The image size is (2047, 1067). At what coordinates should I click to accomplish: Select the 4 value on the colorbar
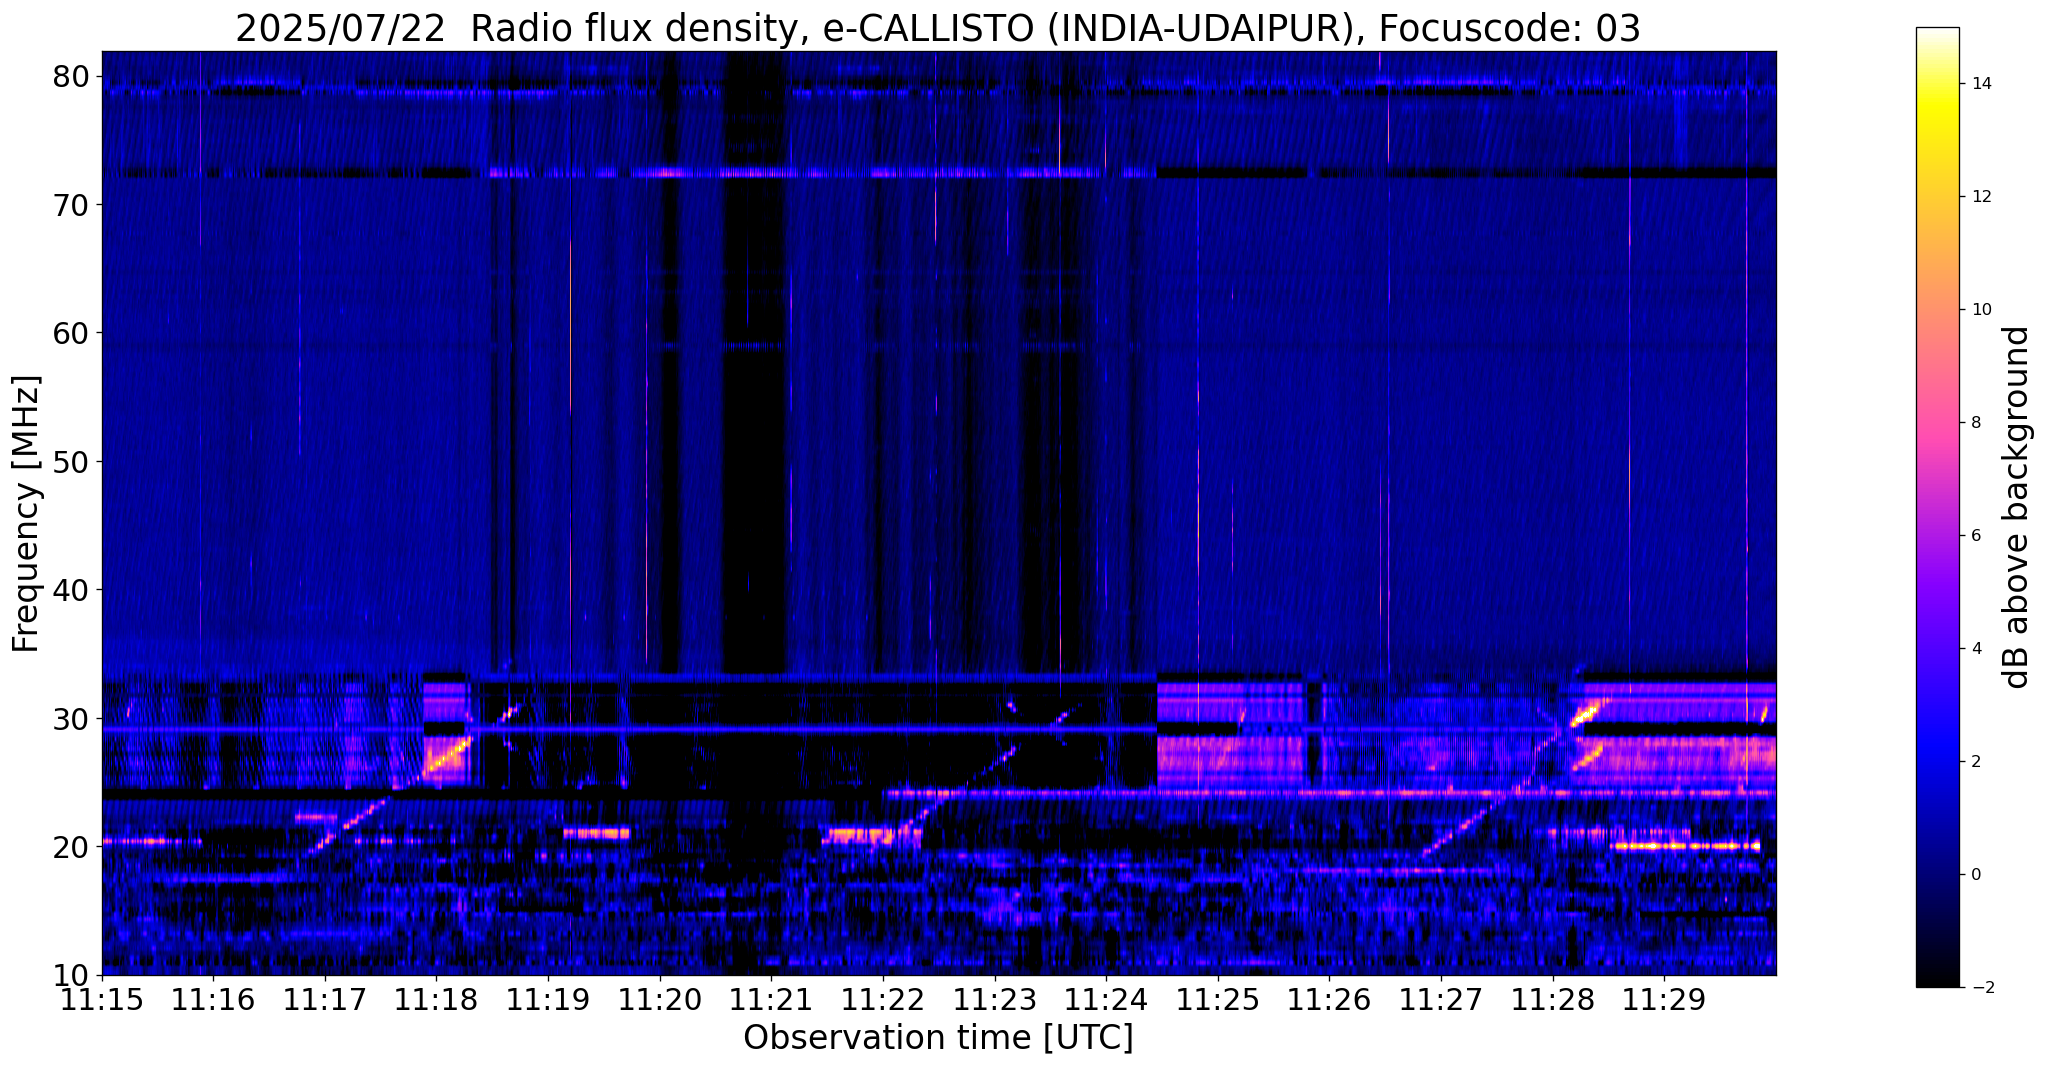1974,649
